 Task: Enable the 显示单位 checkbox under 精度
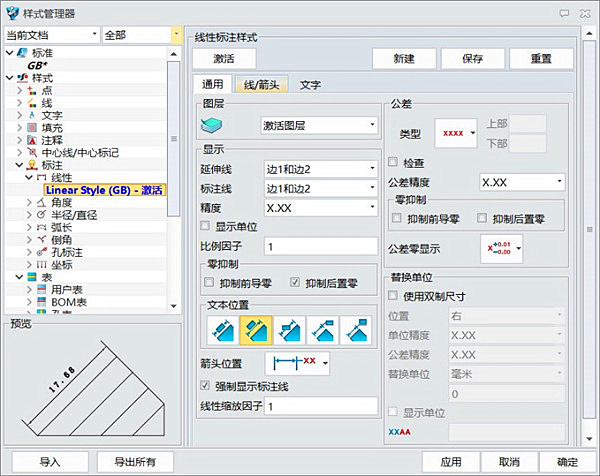[x=205, y=226]
